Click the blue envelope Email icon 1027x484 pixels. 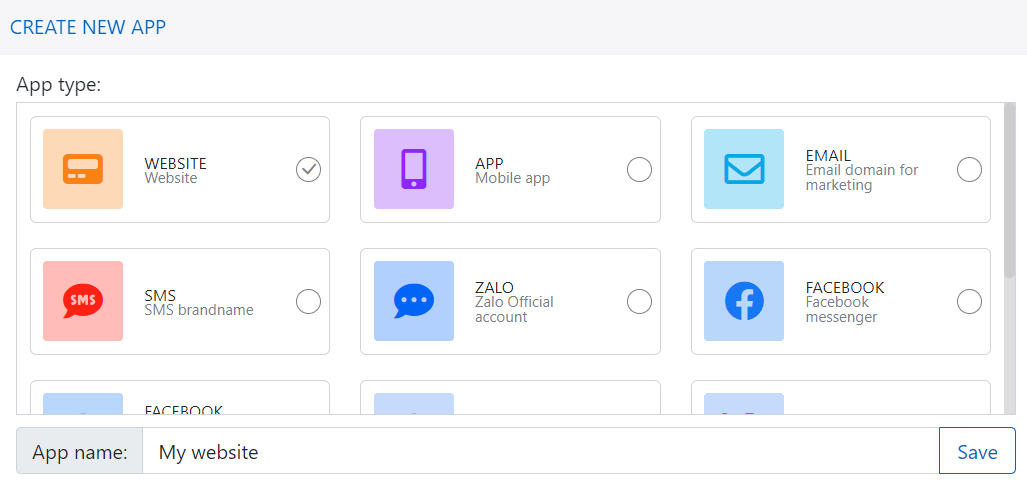[x=744, y=169]
